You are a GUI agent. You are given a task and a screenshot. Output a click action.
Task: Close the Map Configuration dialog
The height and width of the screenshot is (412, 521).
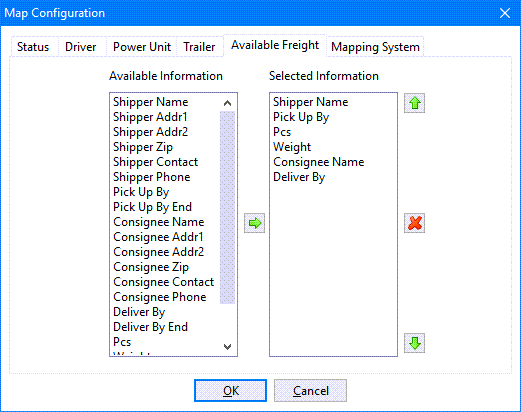tap(505, 13)
